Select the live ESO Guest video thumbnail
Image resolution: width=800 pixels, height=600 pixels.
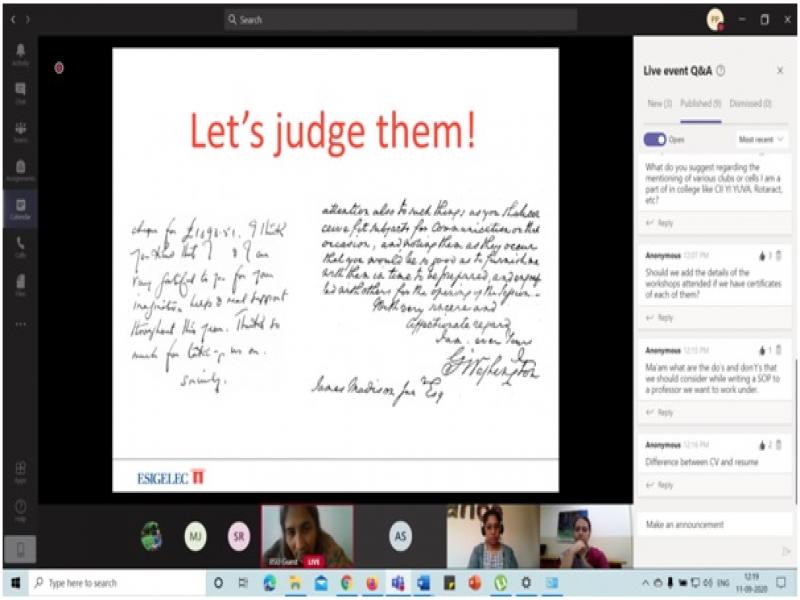306,535
